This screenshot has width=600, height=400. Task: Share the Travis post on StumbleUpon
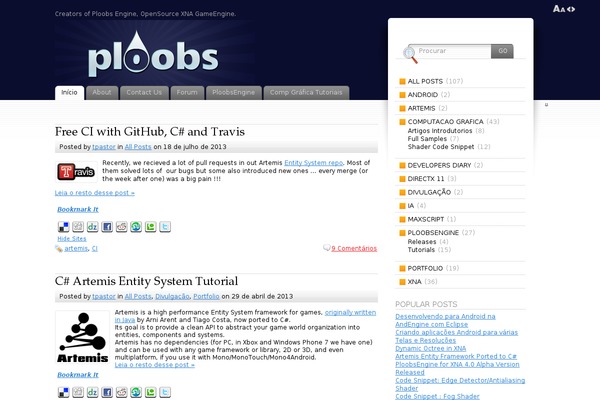(x=136, y=227)
